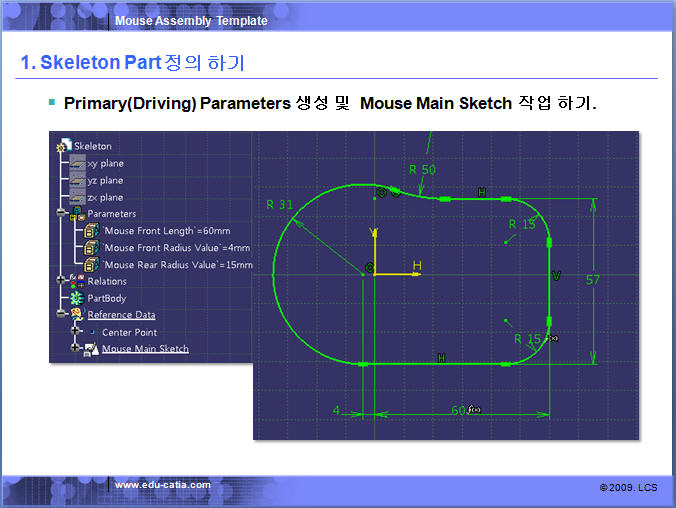Image resolution: width=676 pixels, height=508 pixels.
Task: Expand the Relations tree node
Action: coord(61,282)
